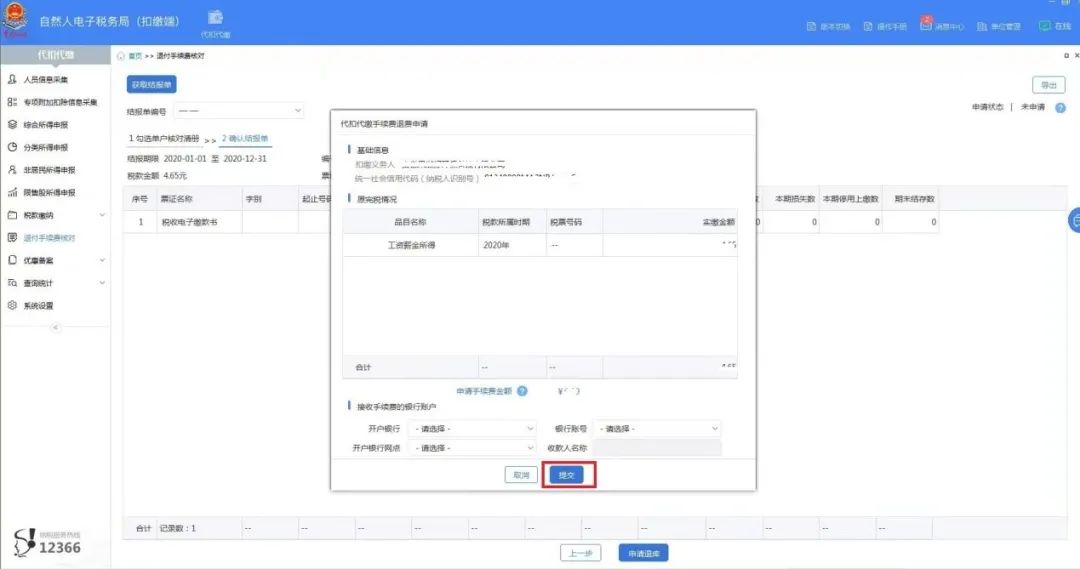Click the 在线 status icon
Image resolution: width=1080 pixels, height=569 pixels.
(1044, 26)
